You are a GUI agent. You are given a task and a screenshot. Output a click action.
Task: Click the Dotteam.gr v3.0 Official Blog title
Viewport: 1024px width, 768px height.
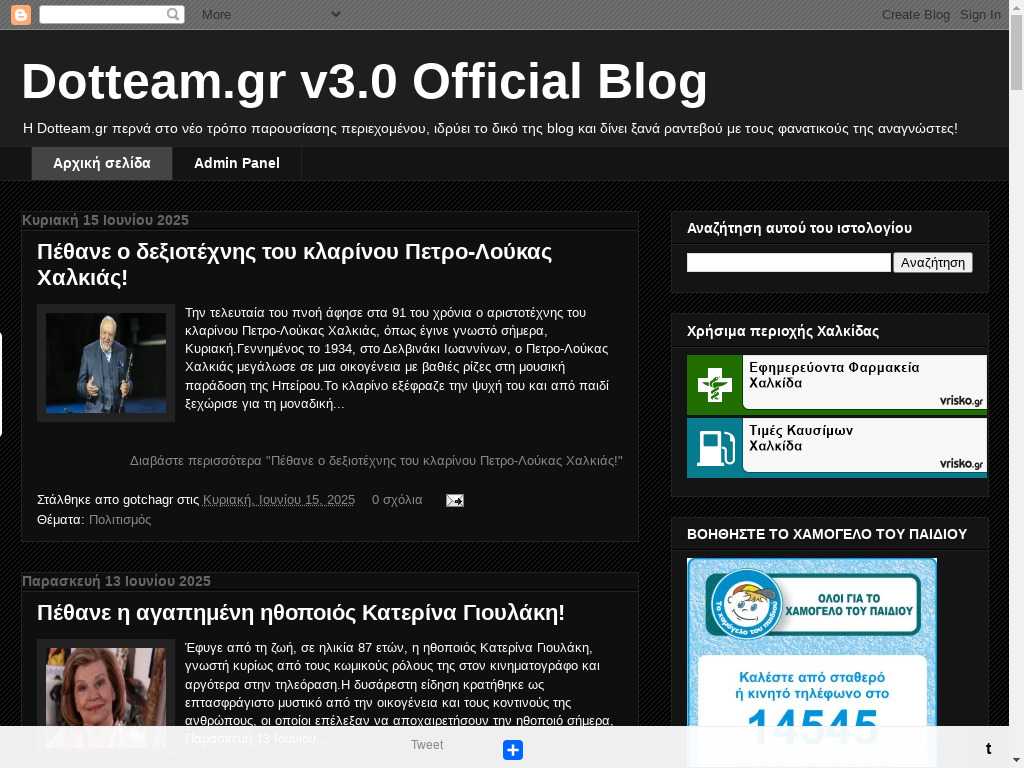pyautogui.click(x=364, y=82)
